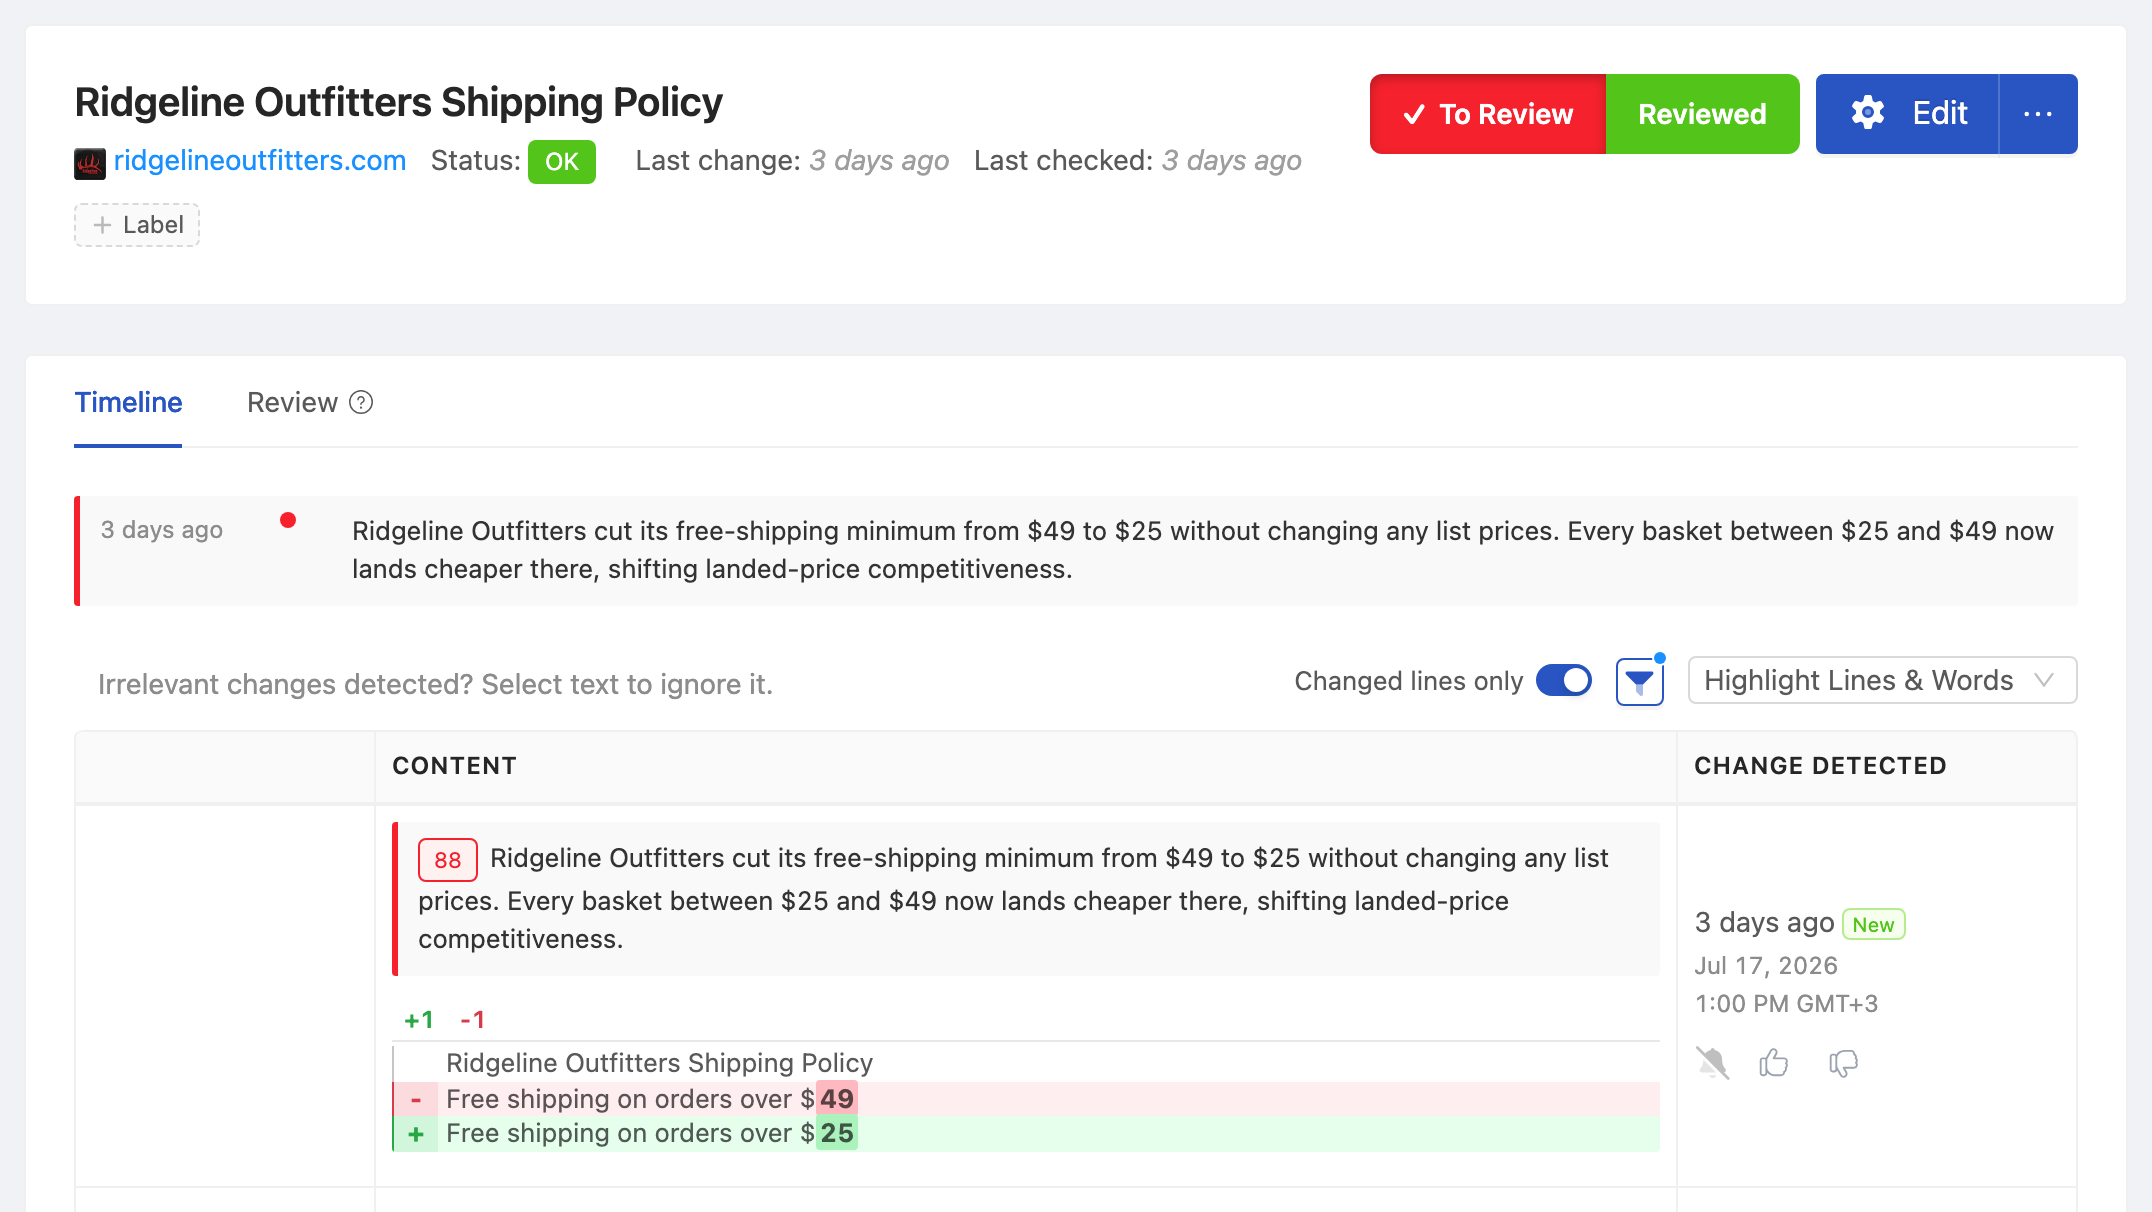Viewport: 2152px width, 1212px height.
Task: Click the '+1' additions count
Action: coord(419,1020)
